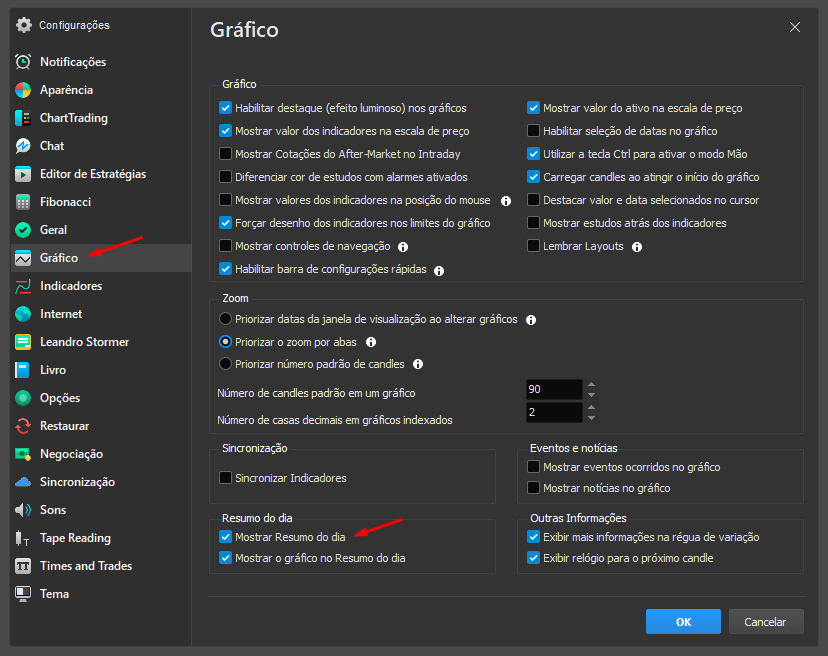Click info icon beside Habilitar barra de configurações rápidas
The height and width of the screenshot is (656, 828).
(439, 270)
